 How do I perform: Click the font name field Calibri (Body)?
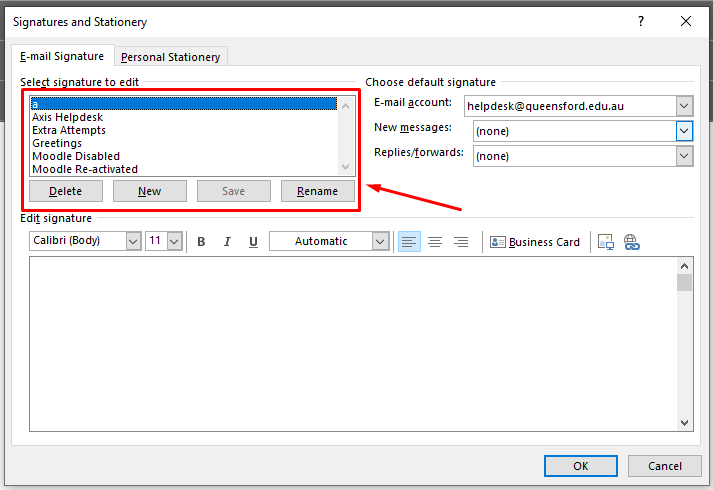(x=78, y=241)
